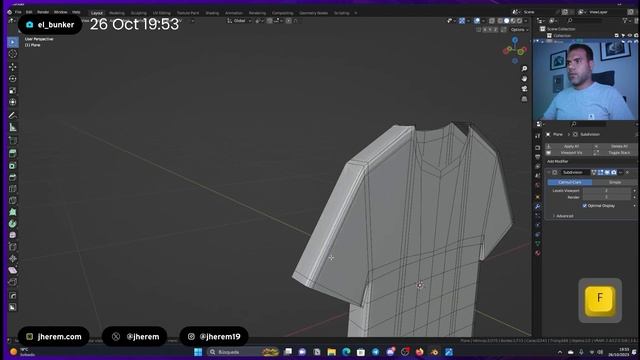Open the Modifiers wrench properties tab
Viewport: 640px width, 360px height.
pos(538,207)
